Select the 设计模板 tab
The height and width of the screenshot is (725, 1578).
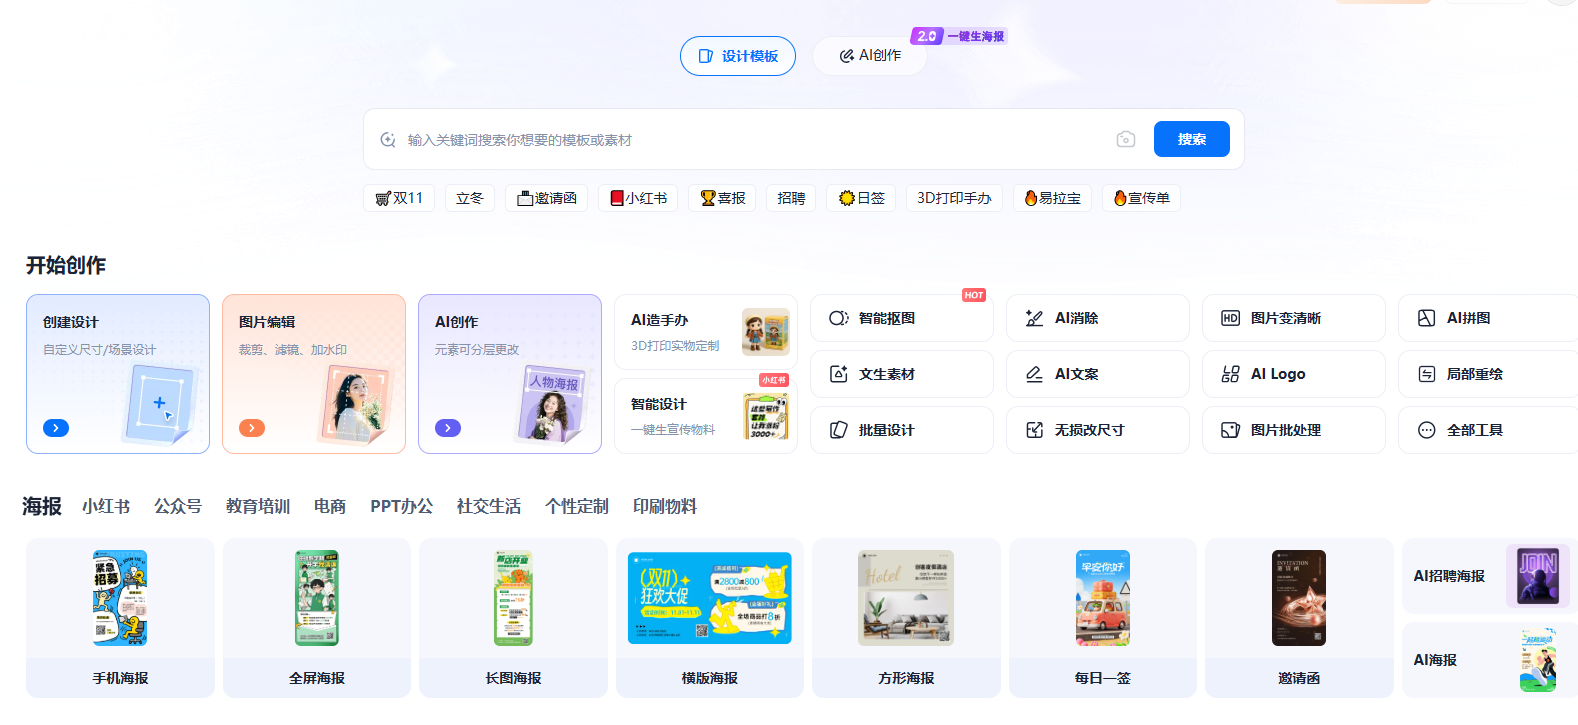(738, 56)
